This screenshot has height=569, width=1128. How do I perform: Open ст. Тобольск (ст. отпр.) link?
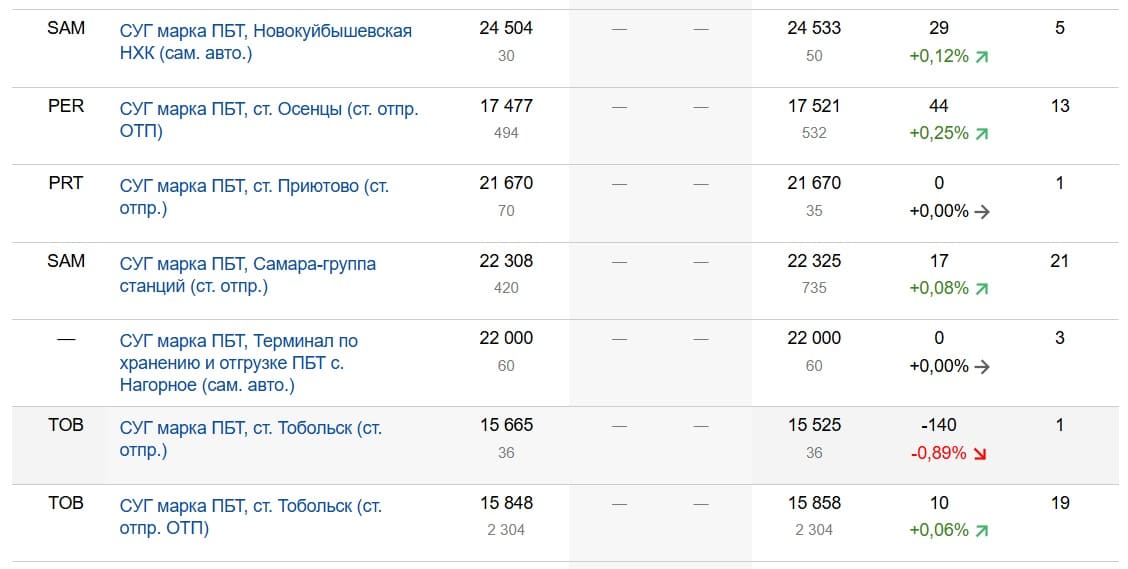tap(250, 439)
